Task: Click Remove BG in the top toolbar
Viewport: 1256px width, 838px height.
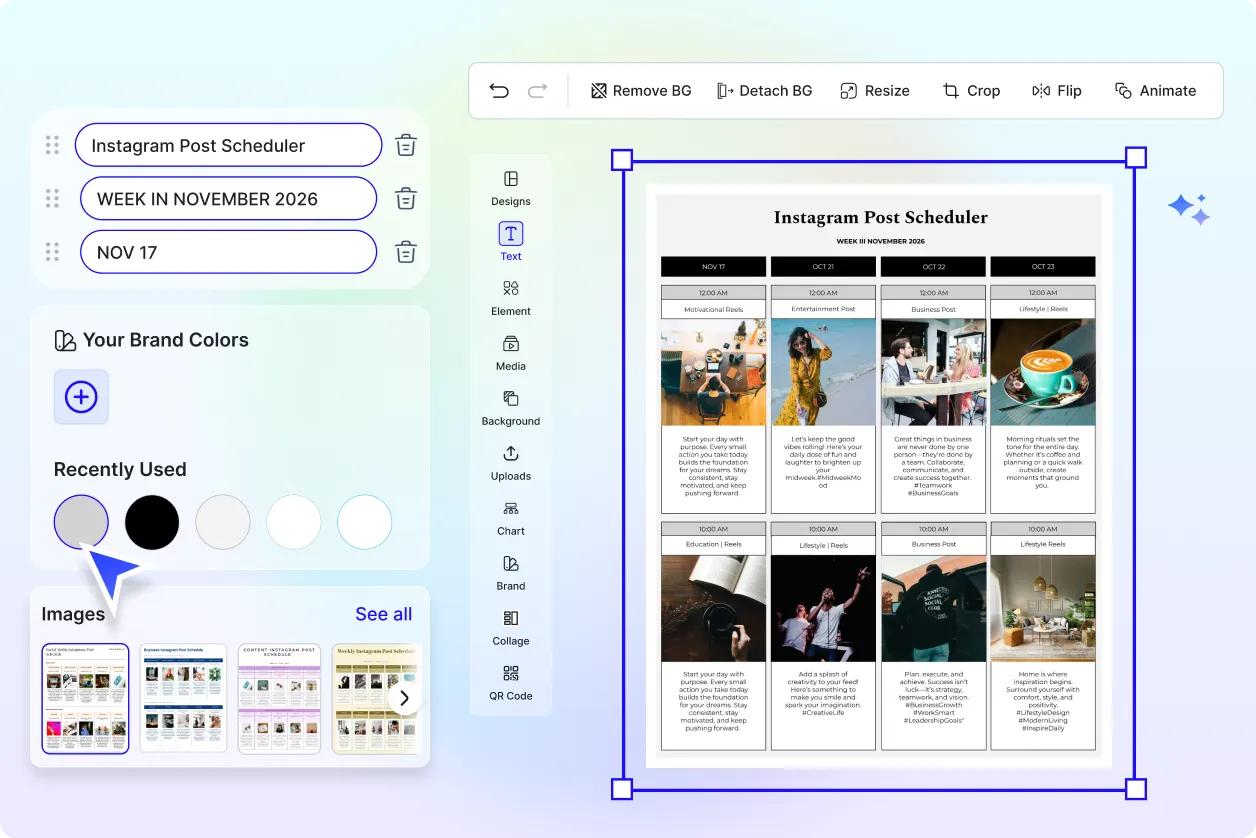Action: point(640,90)
